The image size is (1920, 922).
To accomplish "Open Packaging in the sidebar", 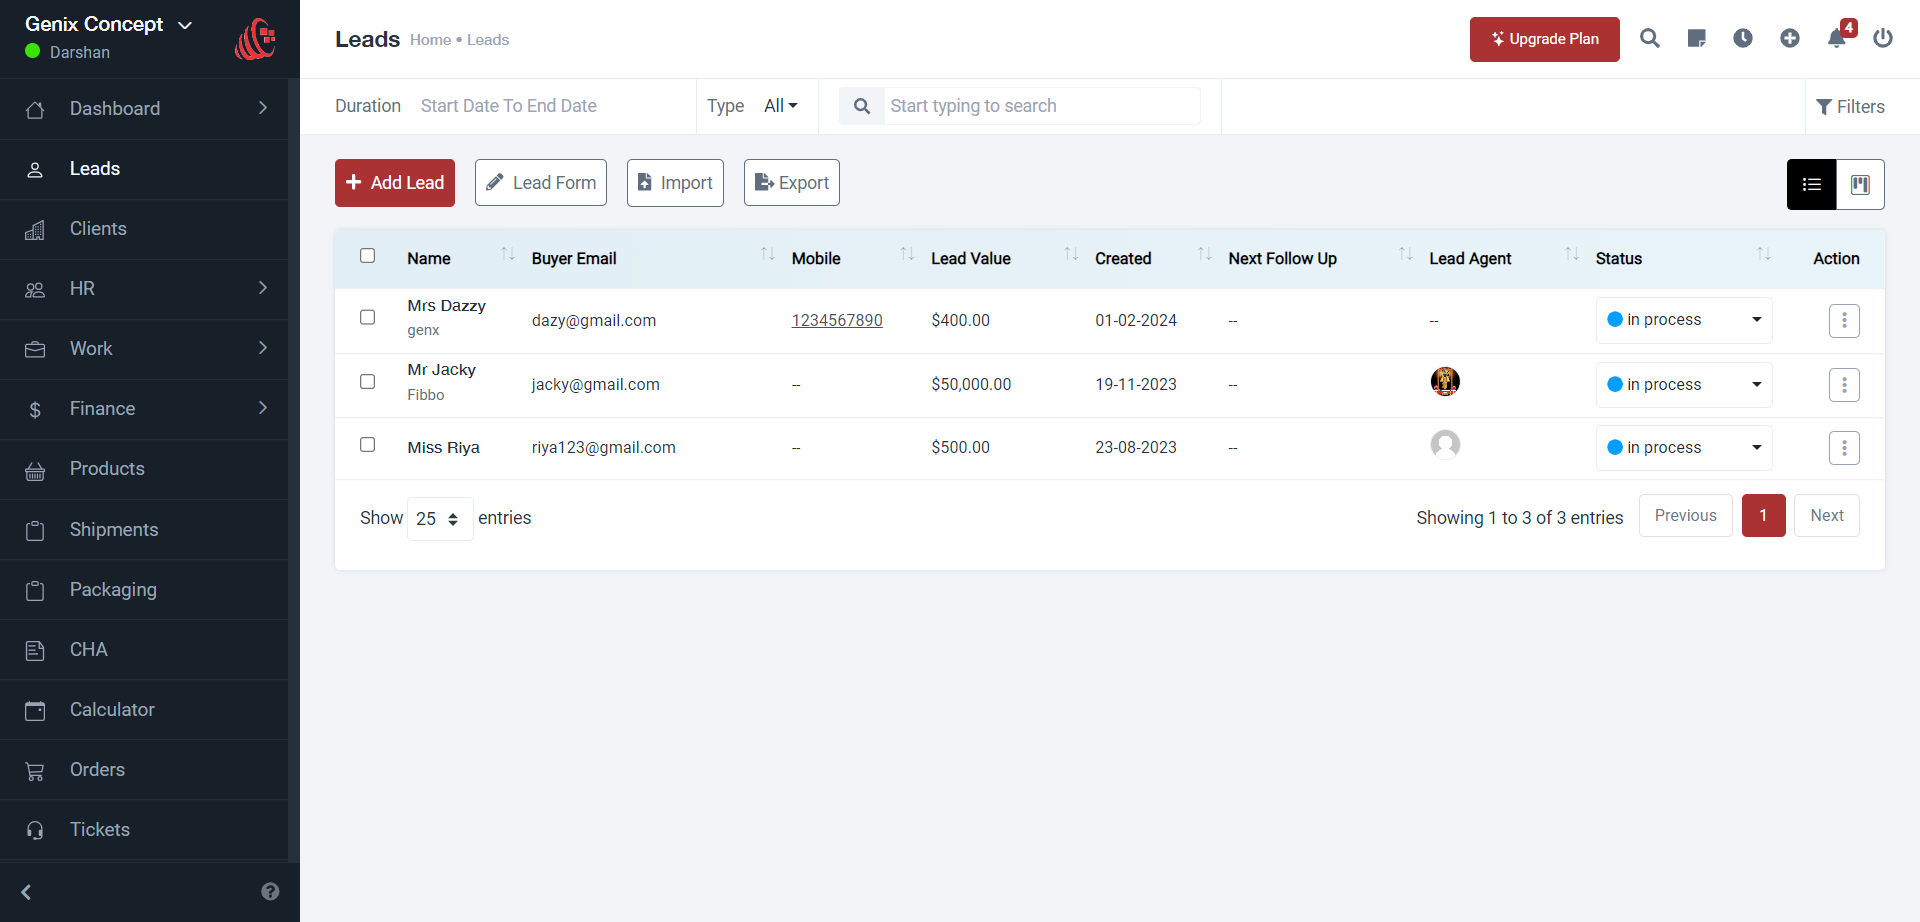I will pyautogui.click(x=144, y=590).
